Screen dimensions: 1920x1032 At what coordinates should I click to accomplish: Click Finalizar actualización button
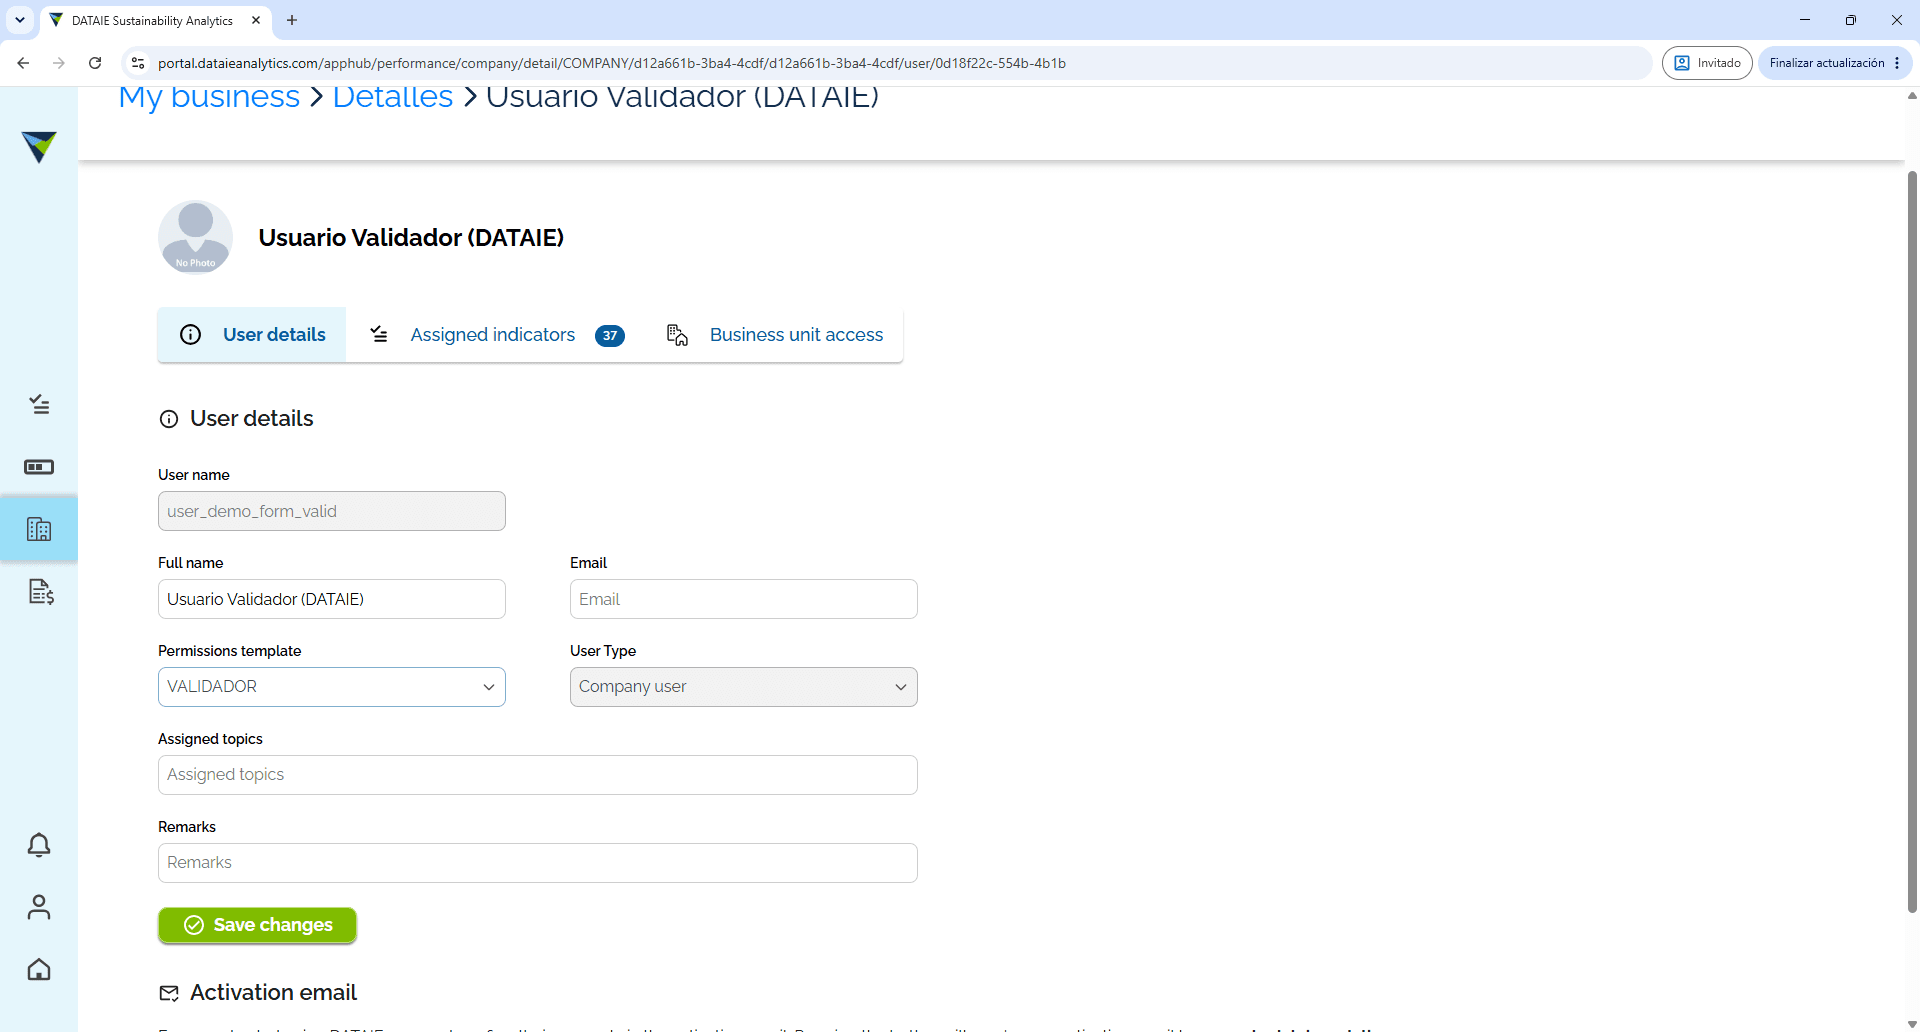(x=1826, y=63)
